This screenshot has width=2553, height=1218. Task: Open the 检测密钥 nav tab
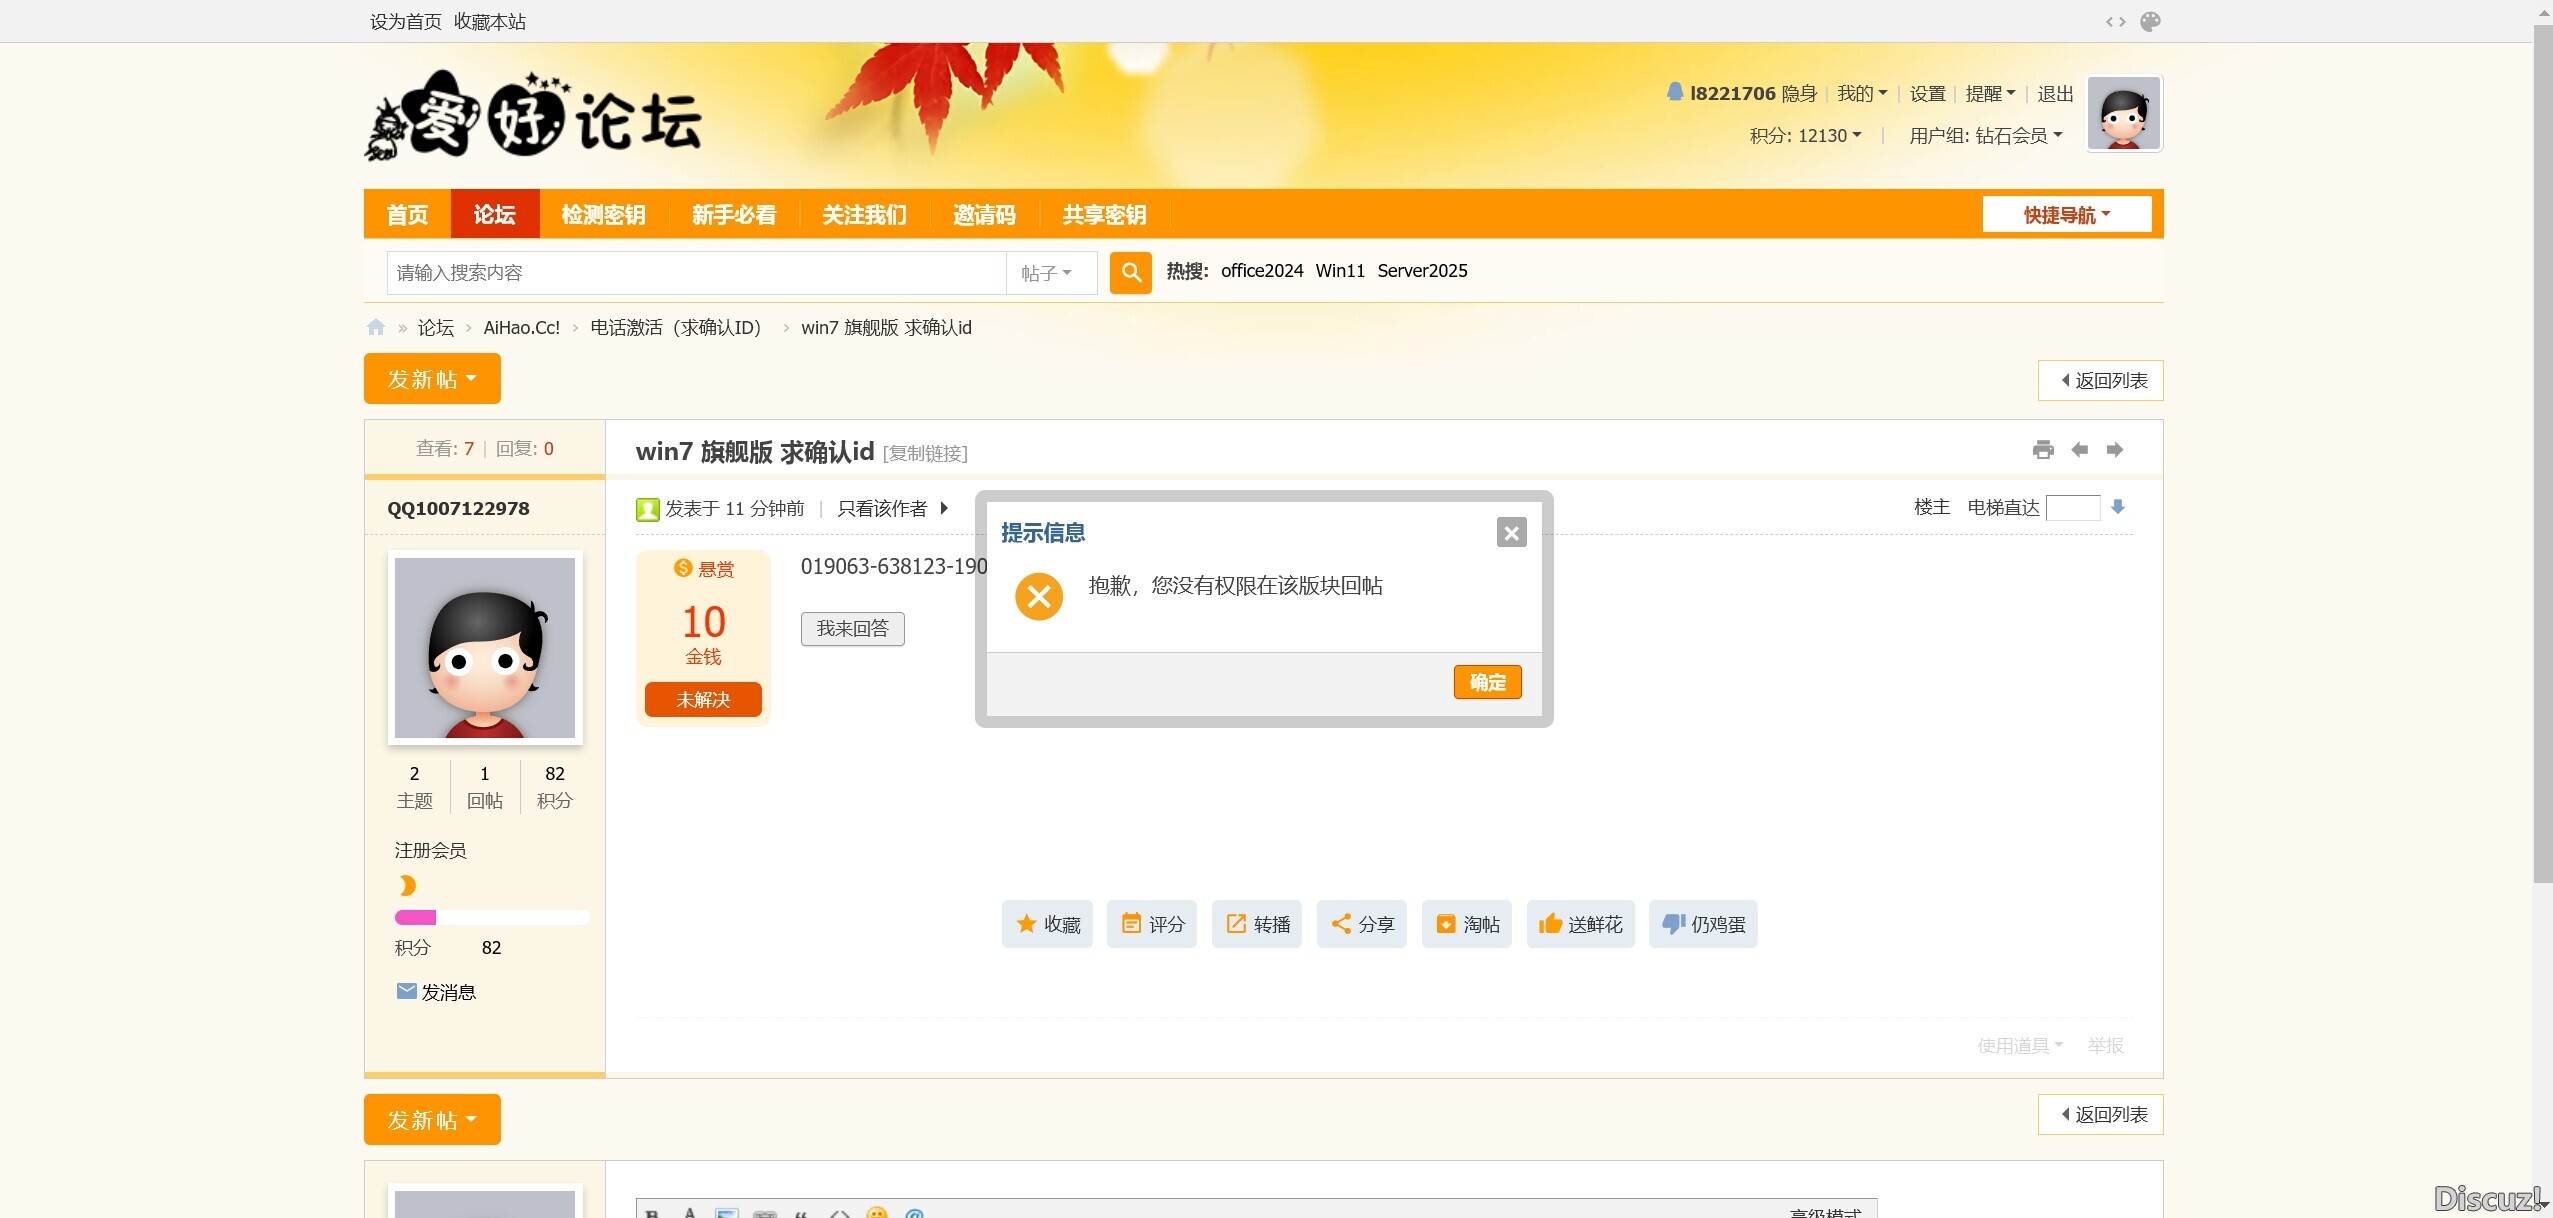pos(603,214)
